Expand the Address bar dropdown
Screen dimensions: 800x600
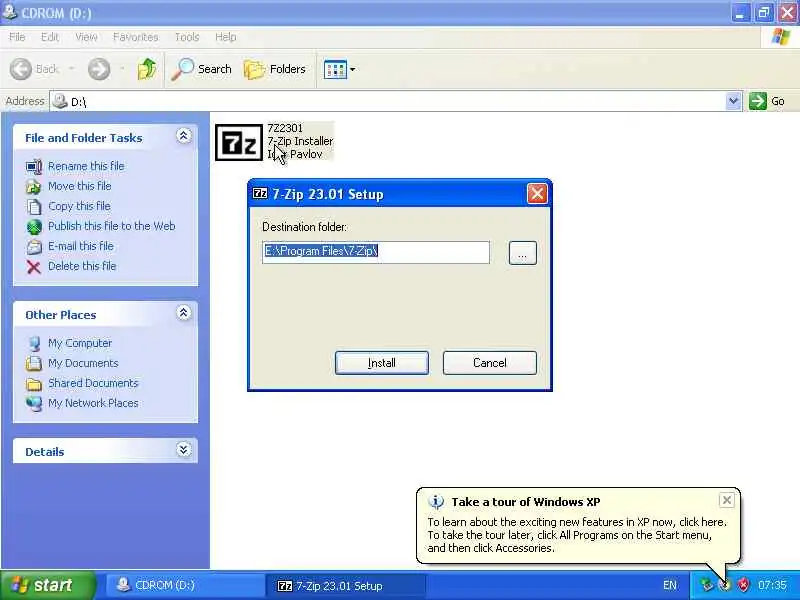[733, 101]
